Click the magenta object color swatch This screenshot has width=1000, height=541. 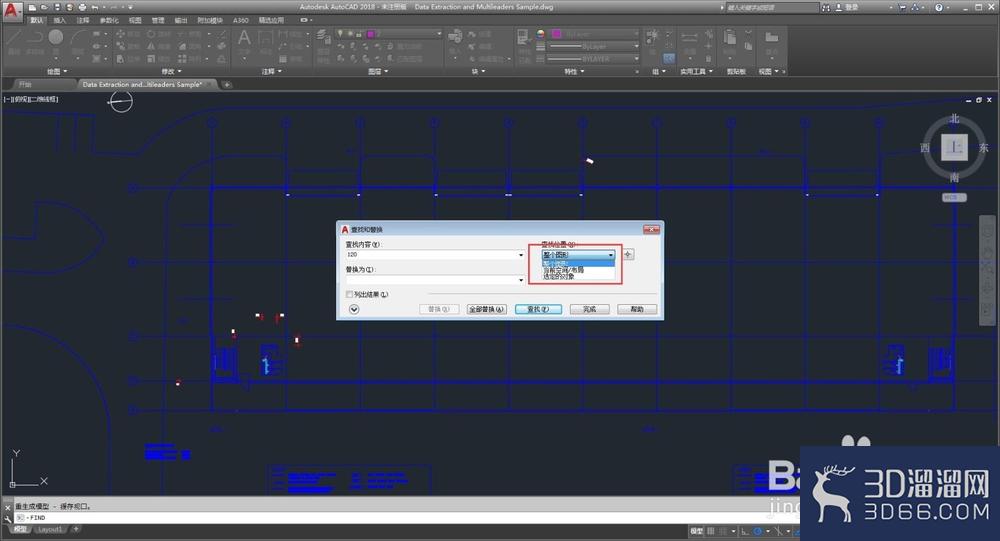[x=556, y=33]
